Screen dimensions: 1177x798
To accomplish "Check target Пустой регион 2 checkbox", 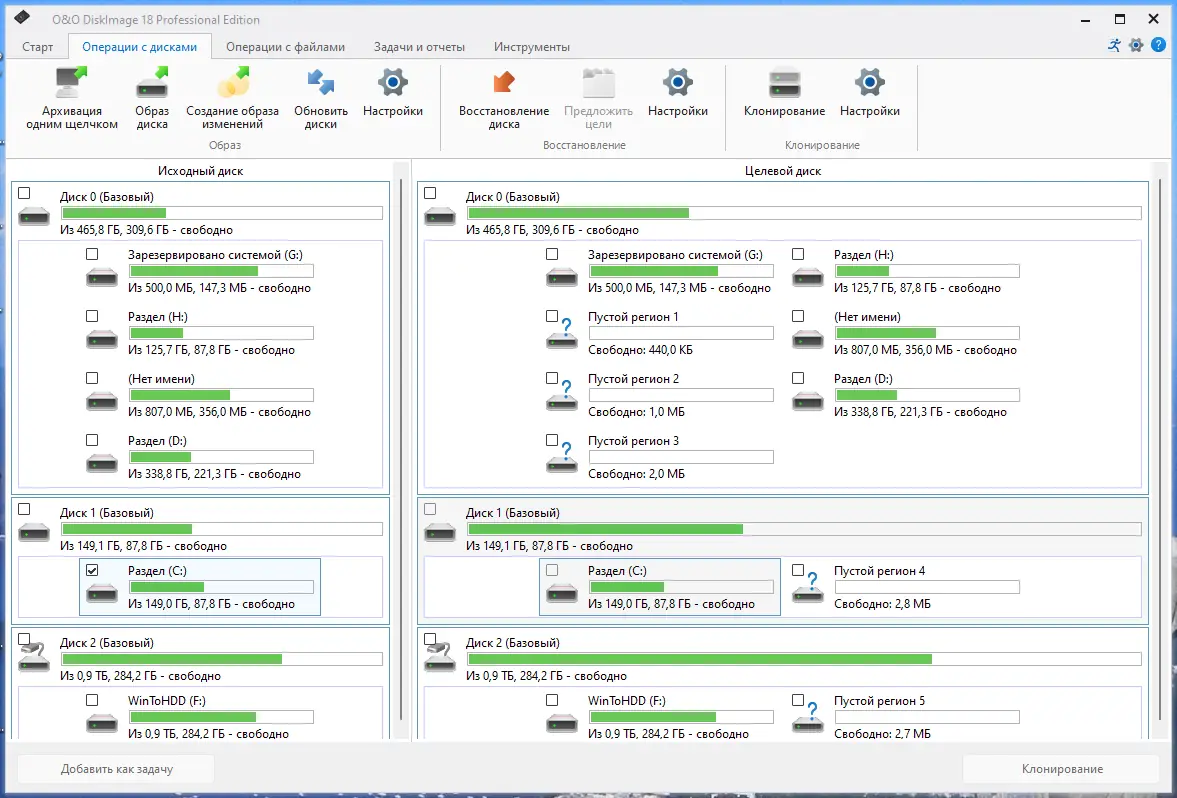I will (552, 378).
